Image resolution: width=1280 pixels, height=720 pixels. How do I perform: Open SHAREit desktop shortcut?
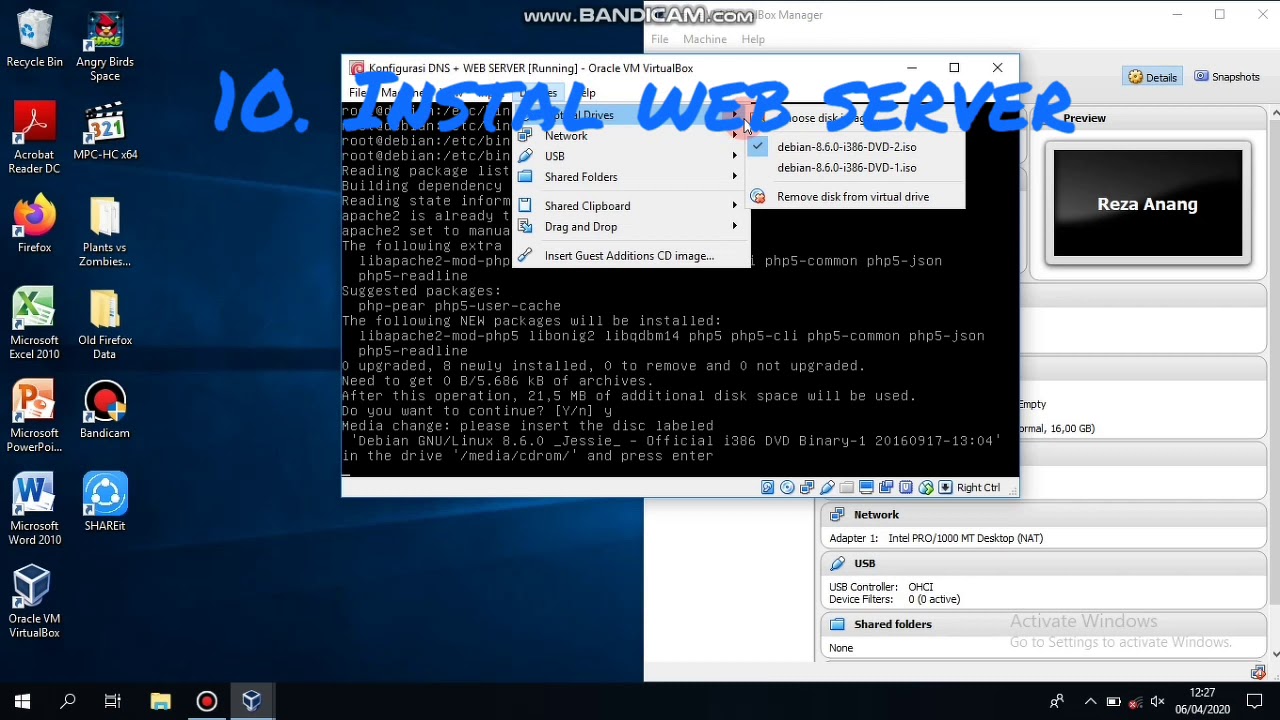click(x=105, y=503)
